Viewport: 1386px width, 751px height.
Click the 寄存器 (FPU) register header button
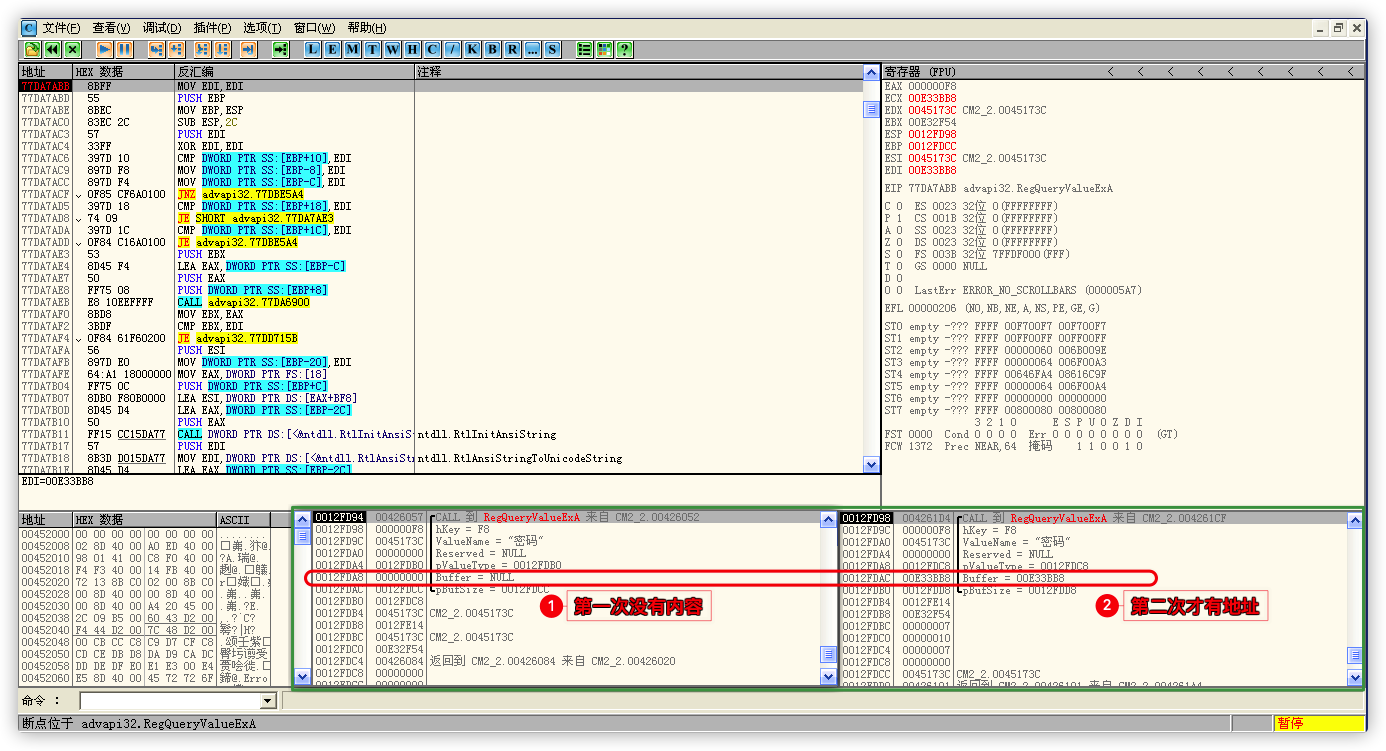920,72
